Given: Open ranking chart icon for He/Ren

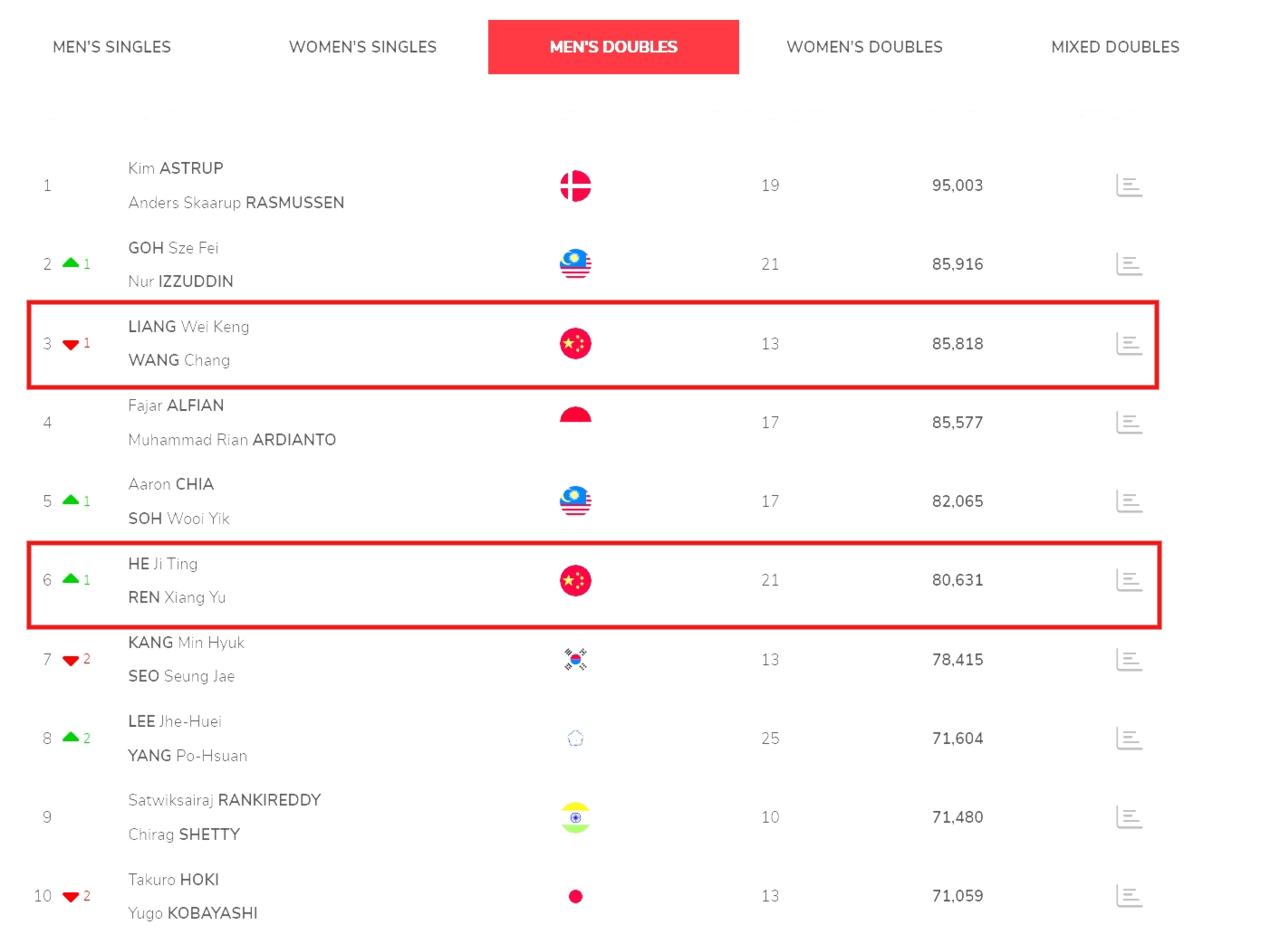Looking at the screenshot, I should pos(1129,580).
